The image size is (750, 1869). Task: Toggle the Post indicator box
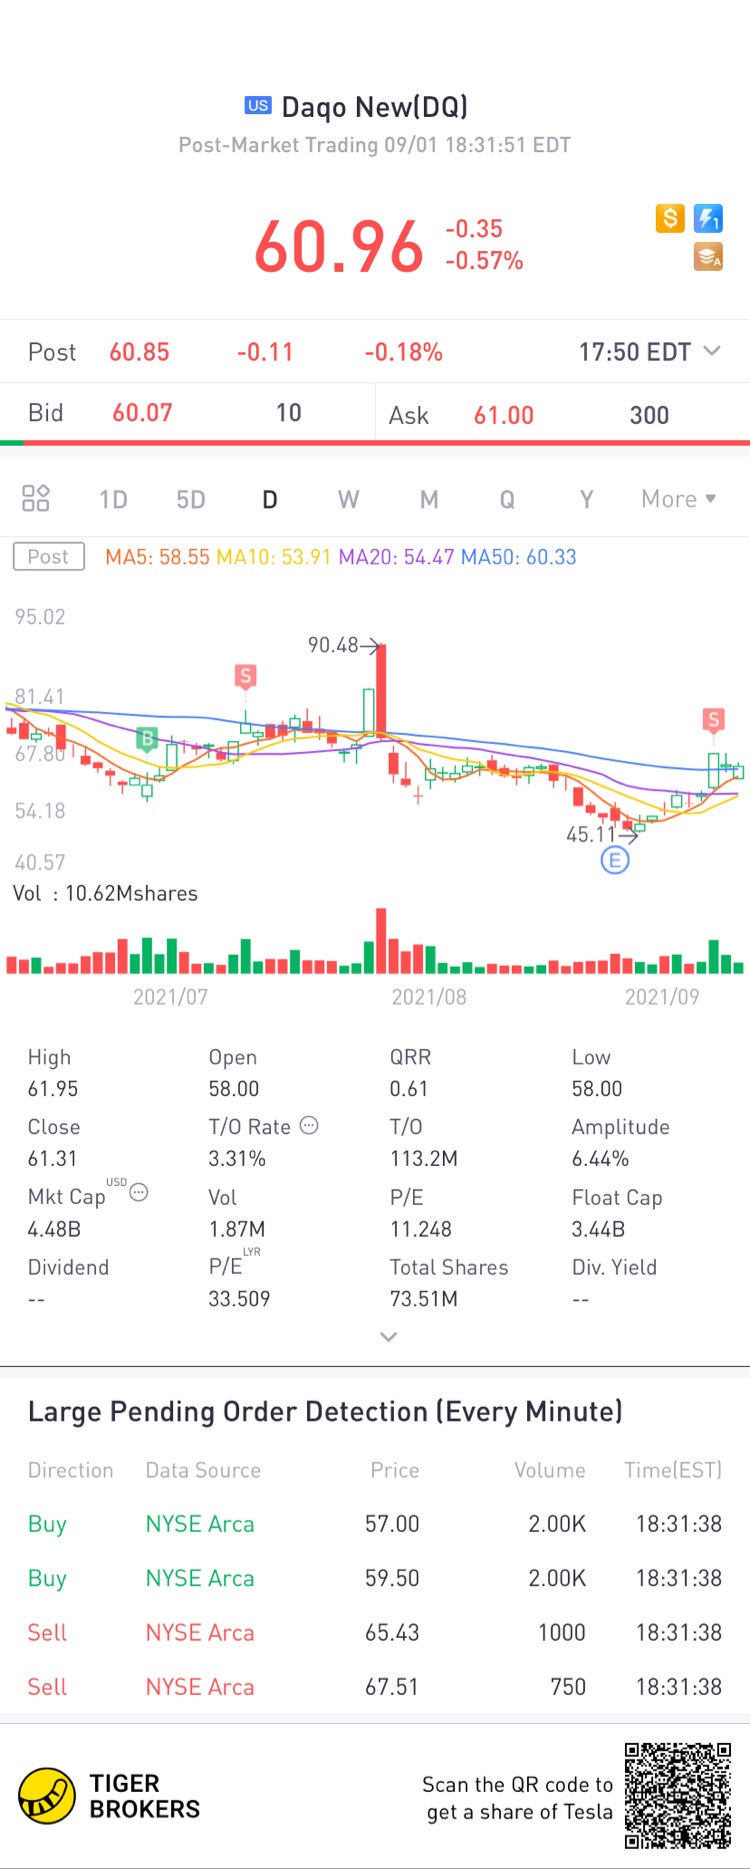[x=48, y=556]
